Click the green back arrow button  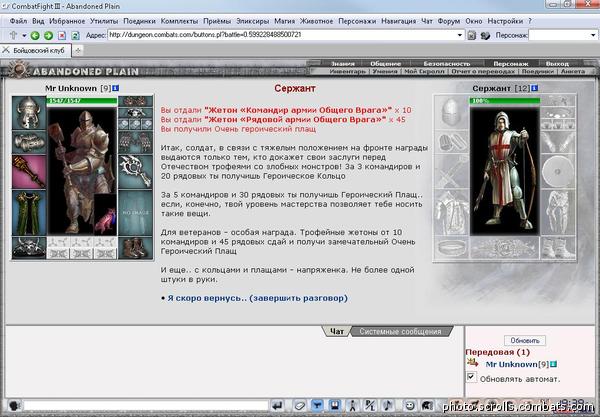point(35,35)
